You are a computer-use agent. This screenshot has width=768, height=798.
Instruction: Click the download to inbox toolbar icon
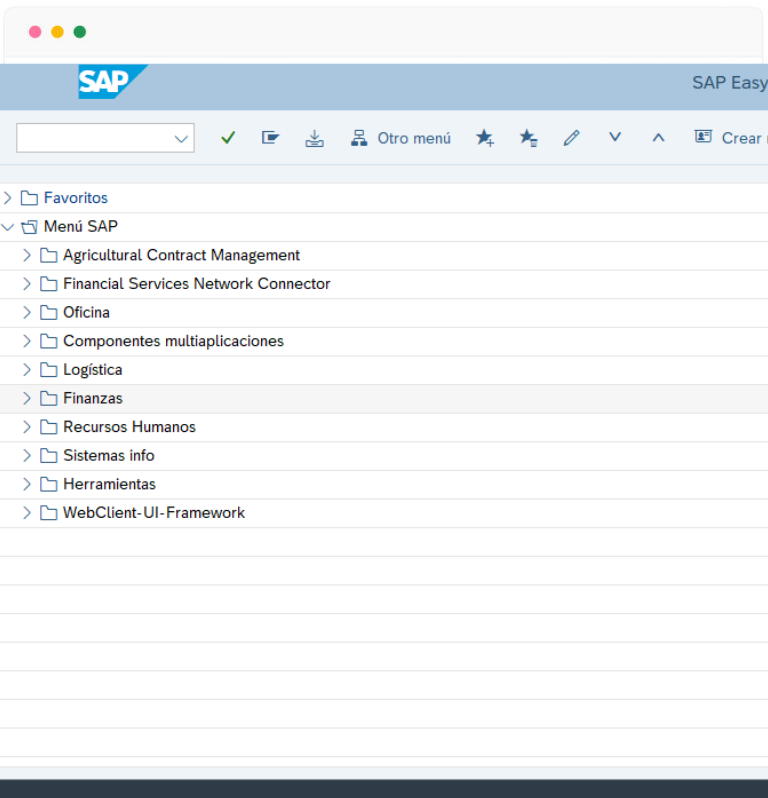click(x=314, y=138)
